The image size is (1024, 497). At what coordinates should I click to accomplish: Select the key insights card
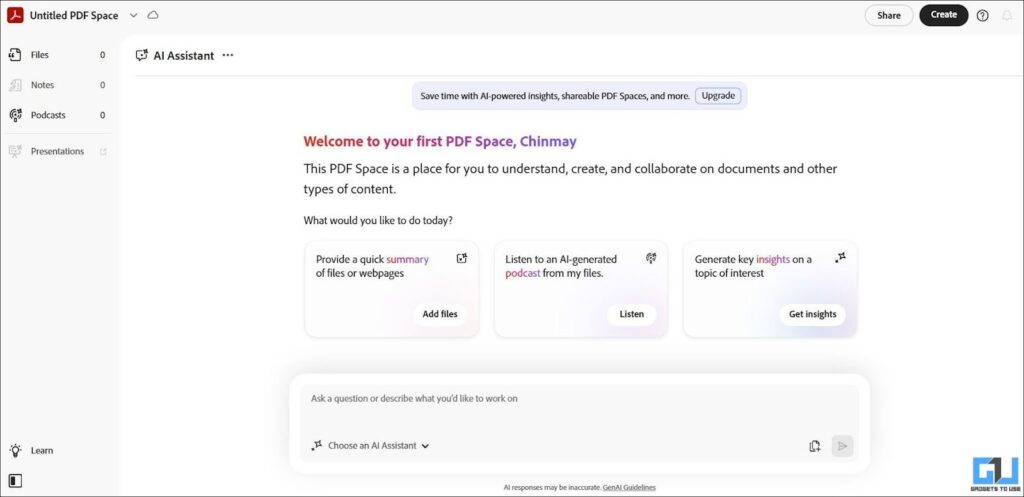point(770,289)
